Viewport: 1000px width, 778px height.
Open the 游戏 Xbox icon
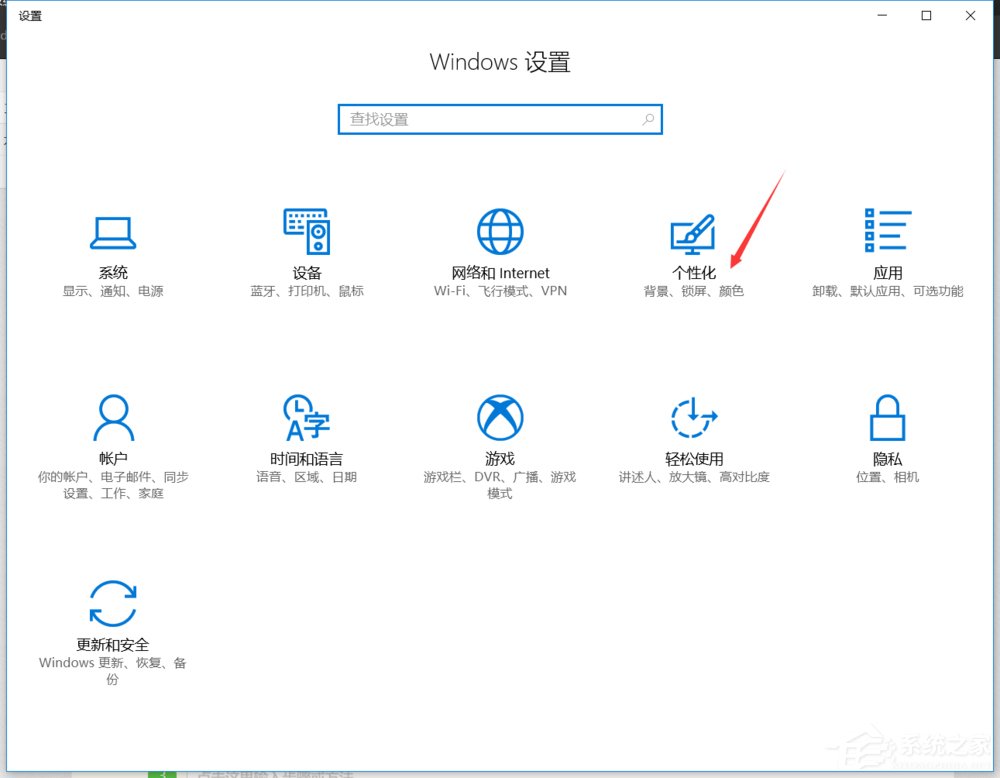500,417
